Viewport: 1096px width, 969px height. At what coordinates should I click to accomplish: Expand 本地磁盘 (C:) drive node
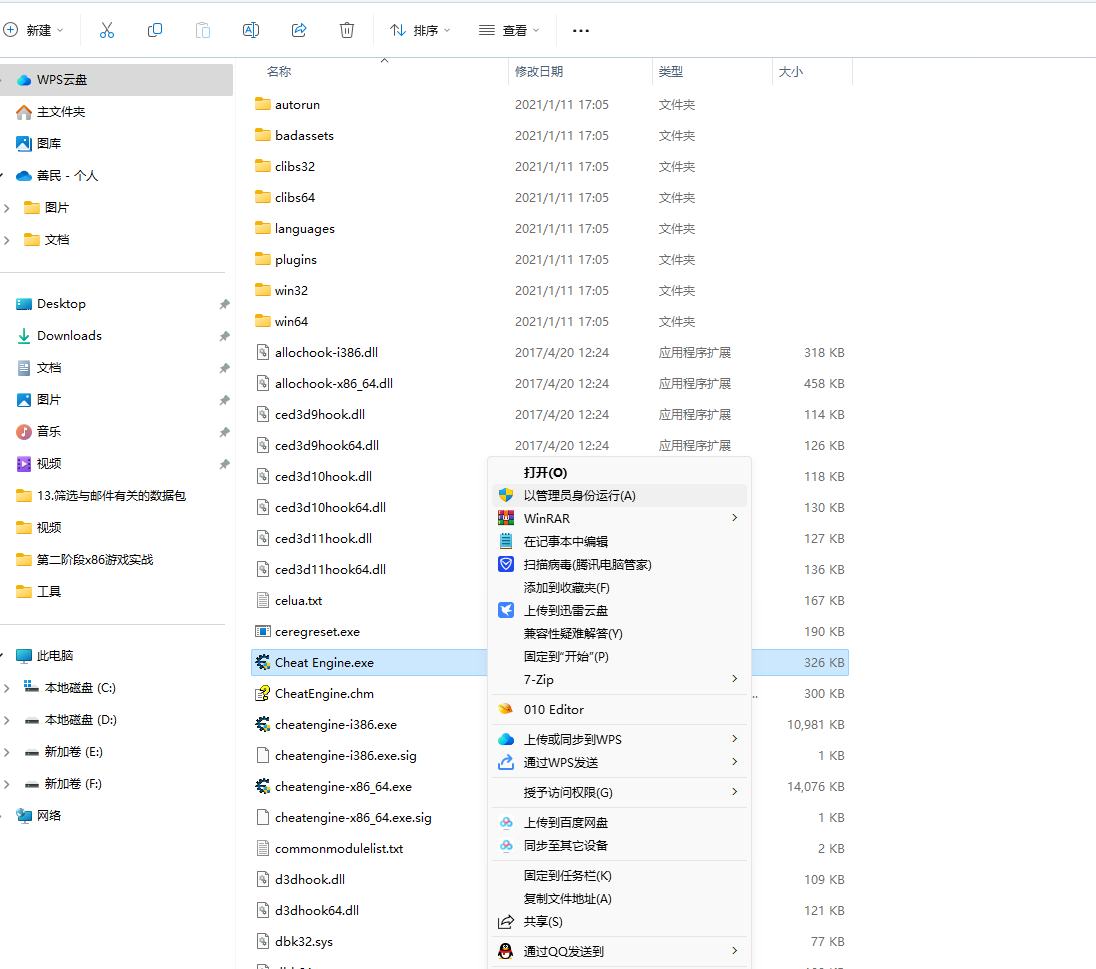pos(6,688)
